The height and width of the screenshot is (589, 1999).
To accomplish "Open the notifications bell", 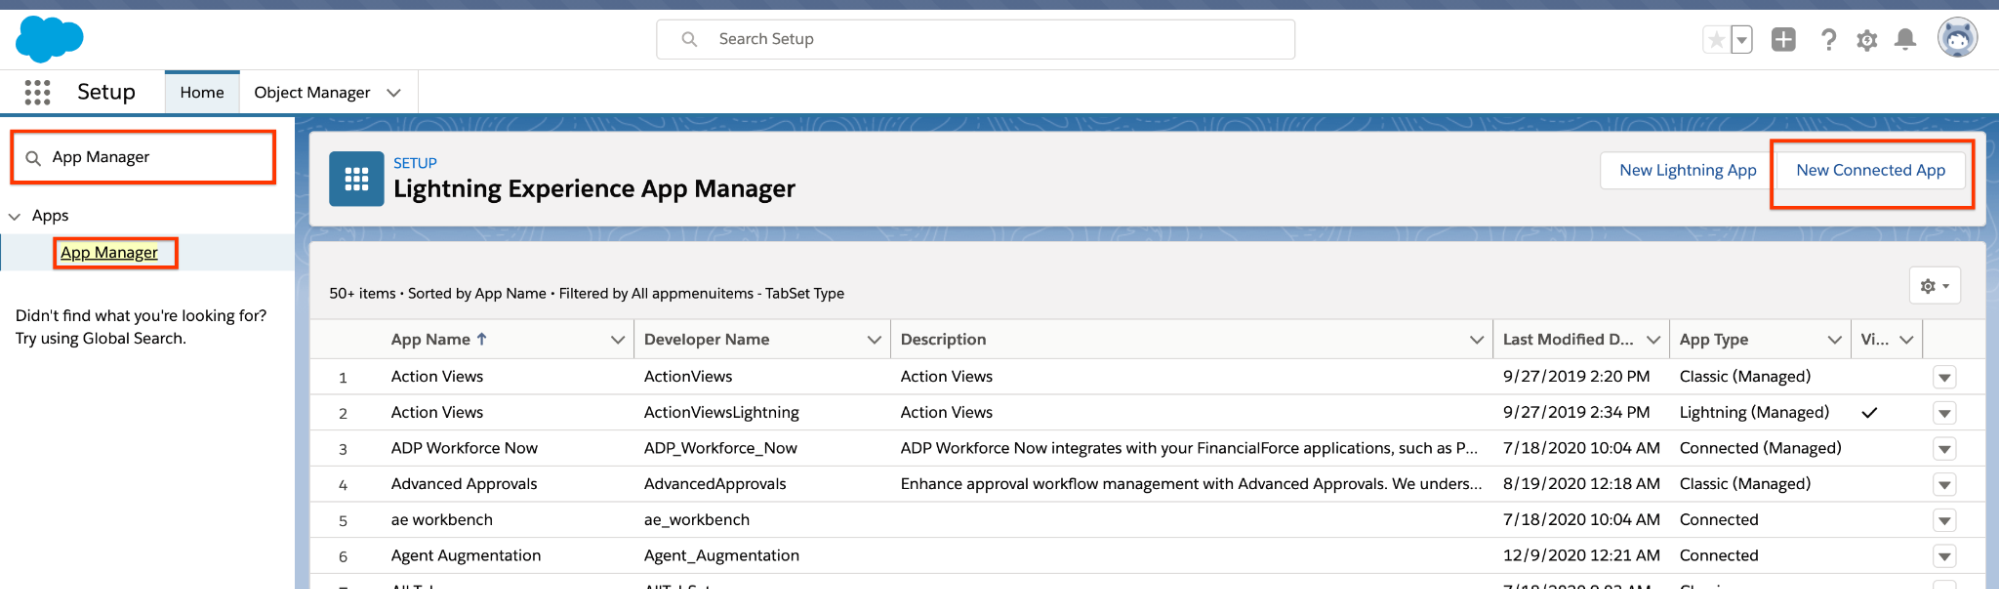I will [1905, 40].
